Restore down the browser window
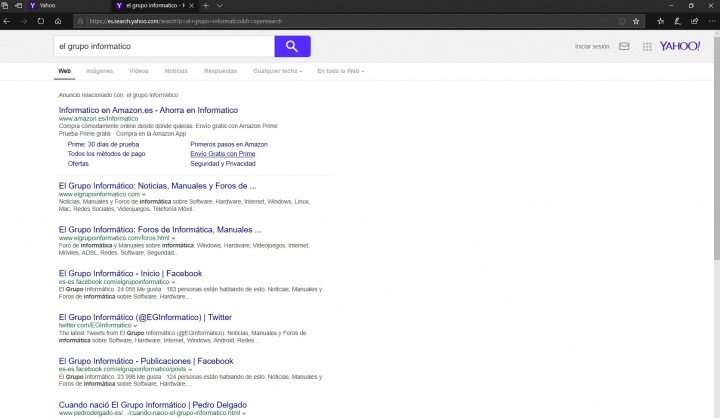Viewport: 720px width, 418px height. pos(691,6)
